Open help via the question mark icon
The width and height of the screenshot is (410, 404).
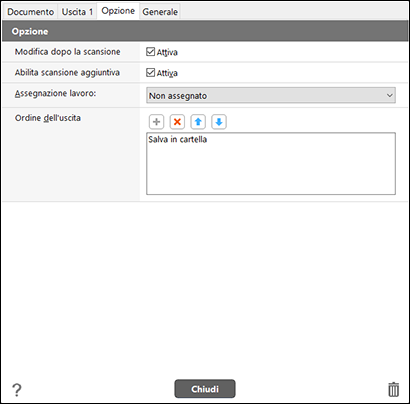17,389
